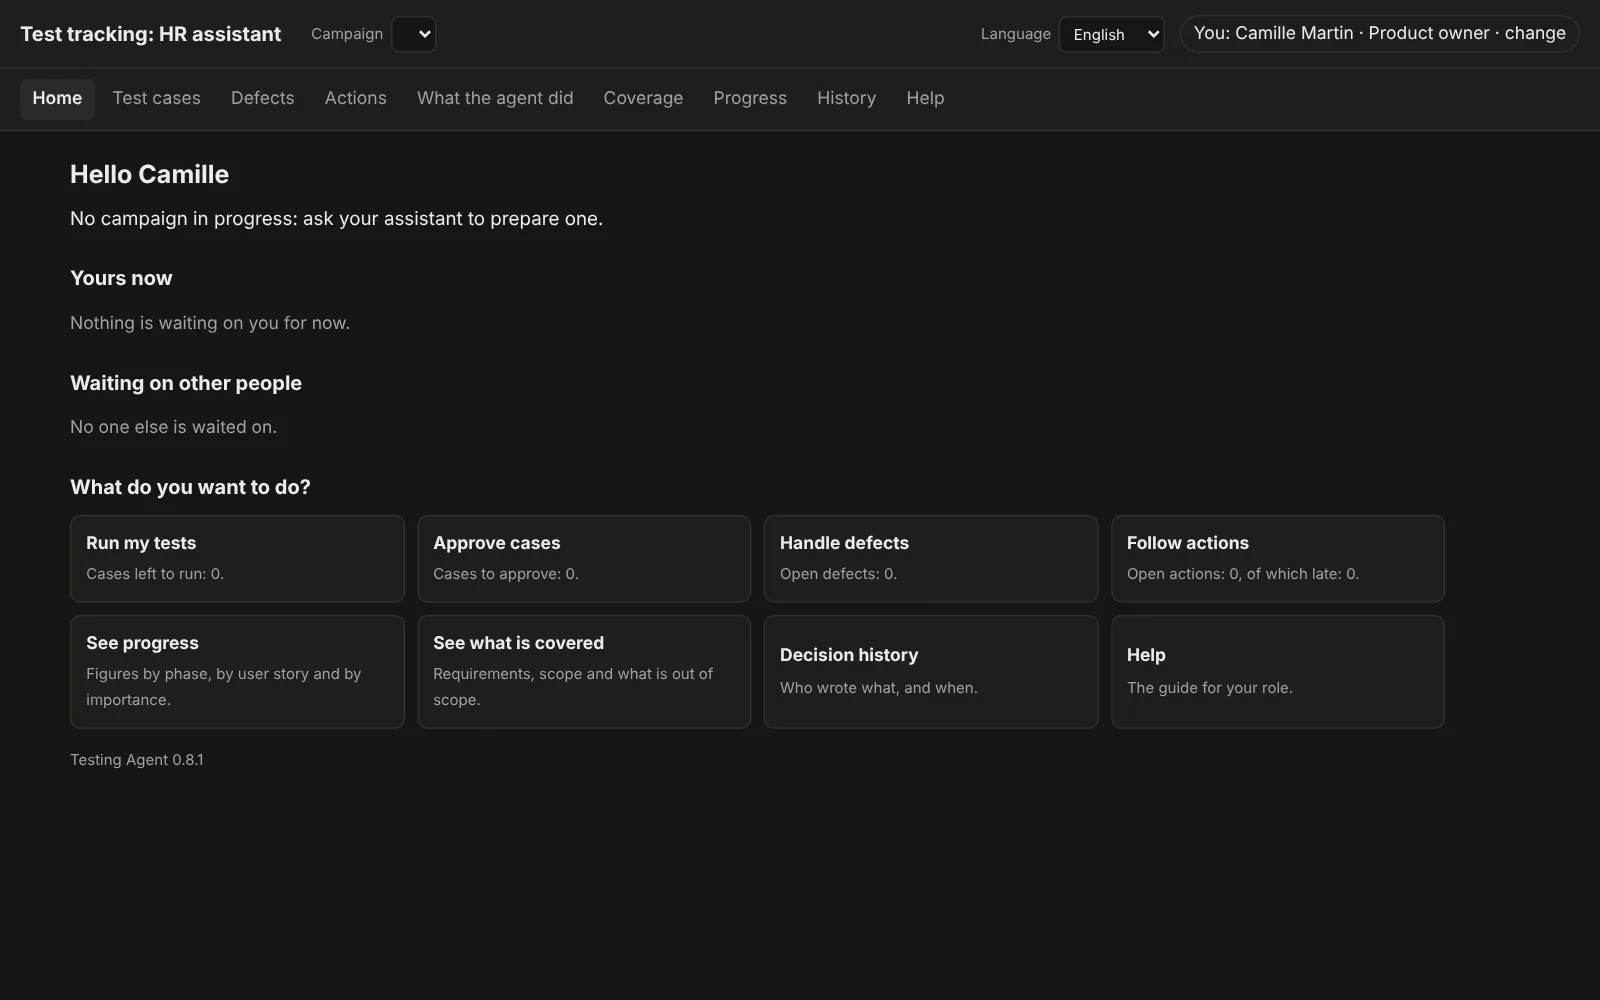Click the What do you want to do heading
Screen dimensions: 1600x1000
190,487
